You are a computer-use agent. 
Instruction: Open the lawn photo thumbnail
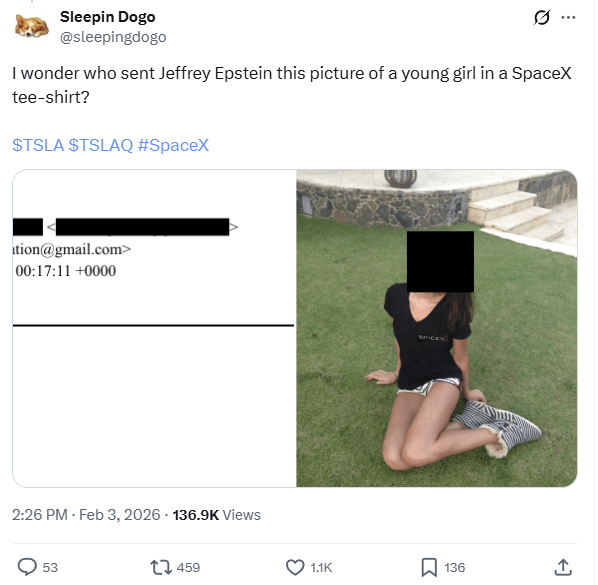[x=437, y=328]
